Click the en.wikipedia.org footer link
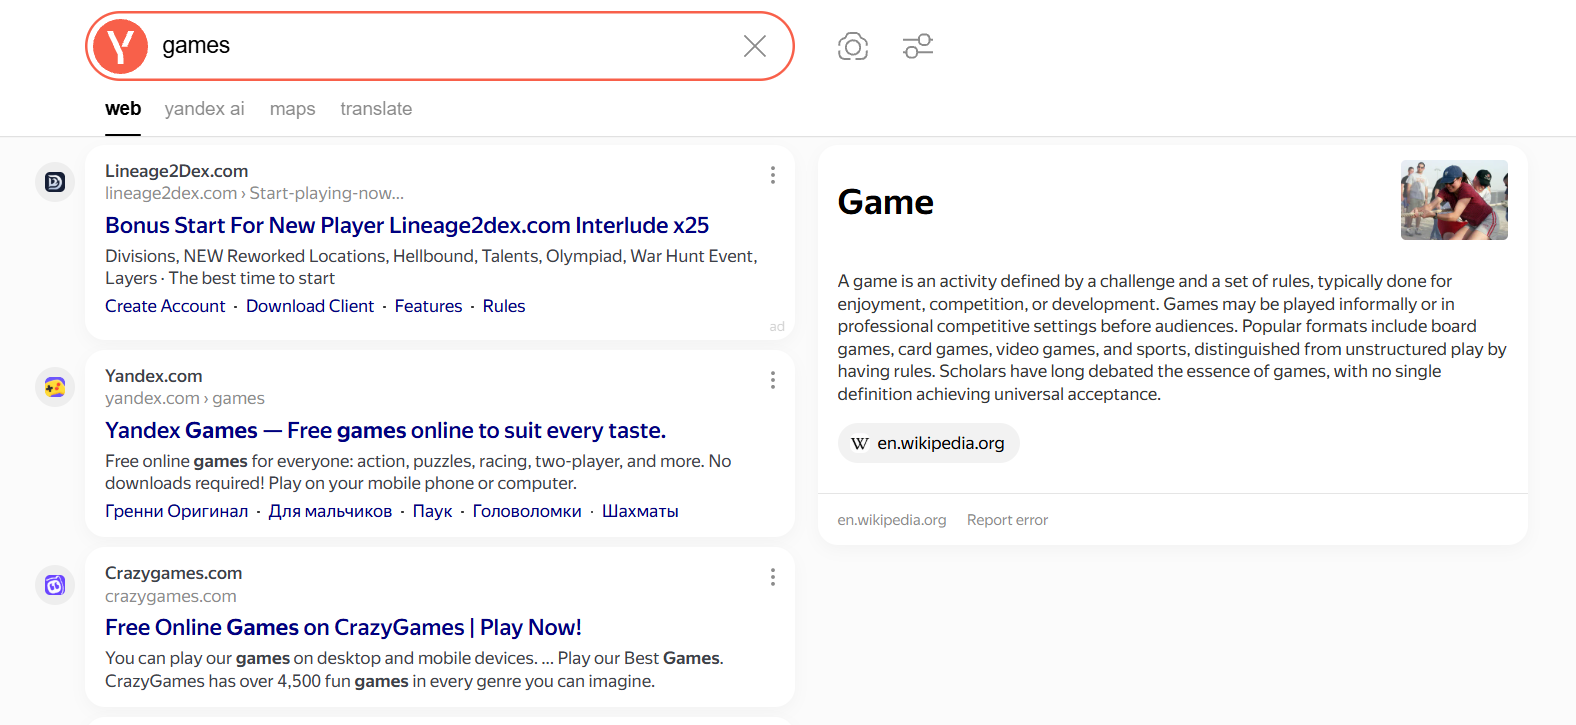Screen dimensions: 1576x725 click(892, 520)
